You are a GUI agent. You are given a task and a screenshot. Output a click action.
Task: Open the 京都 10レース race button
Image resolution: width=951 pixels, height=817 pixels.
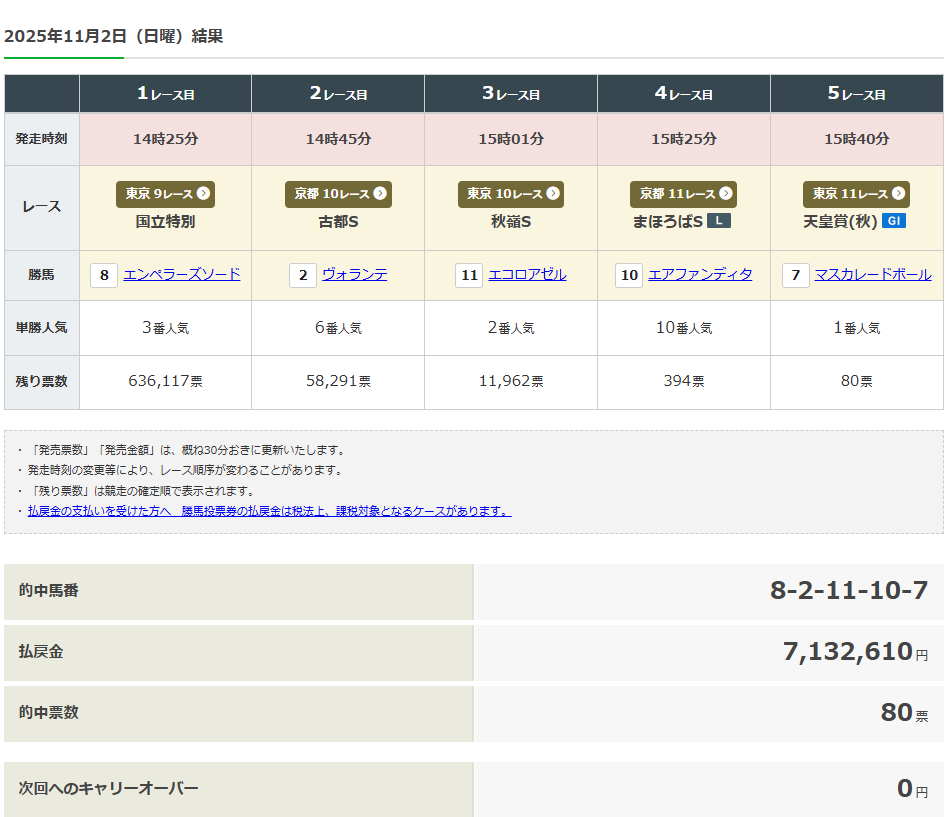click(x=338, y=194)
